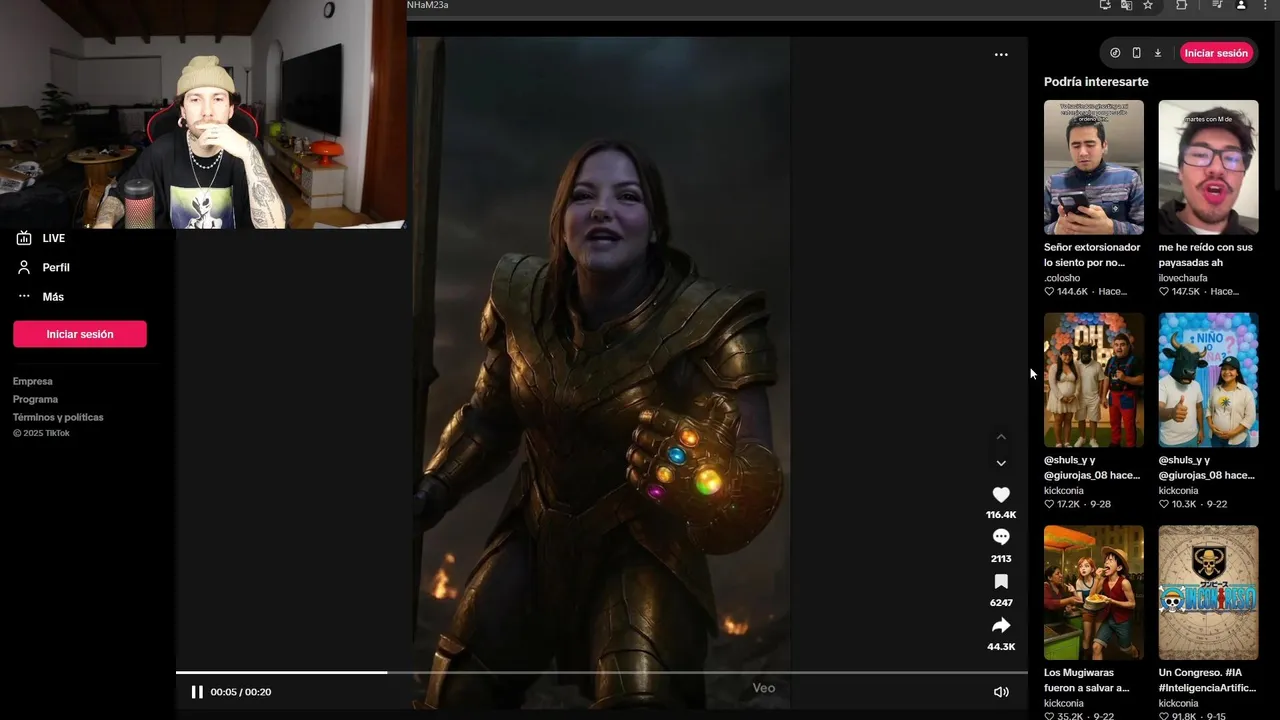
Task: Click the TikTok coin icon in top pill
Action: 1115,53
